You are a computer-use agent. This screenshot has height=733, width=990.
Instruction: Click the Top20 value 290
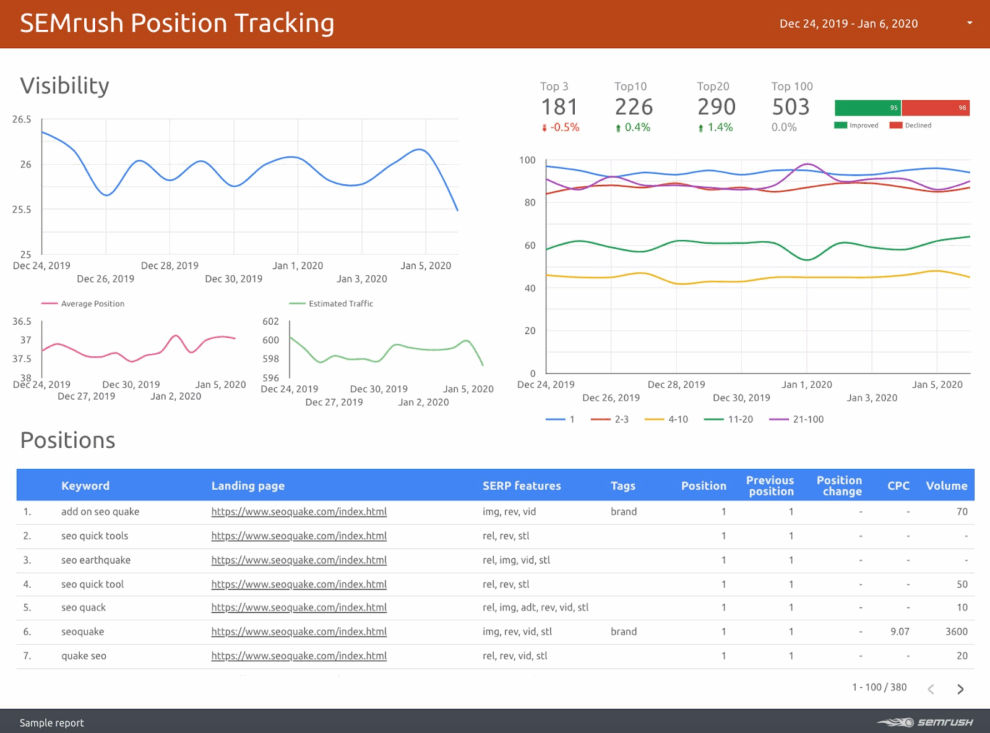[717, 107]
